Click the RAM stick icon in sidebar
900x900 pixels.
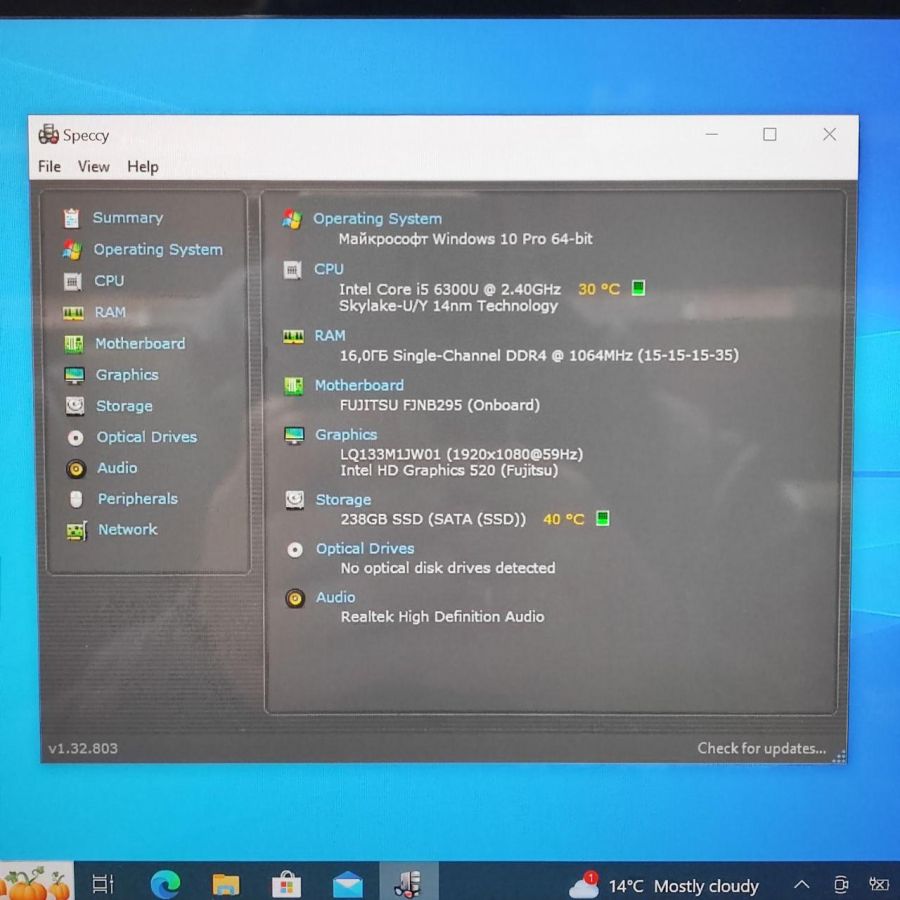tap(73, 313)
